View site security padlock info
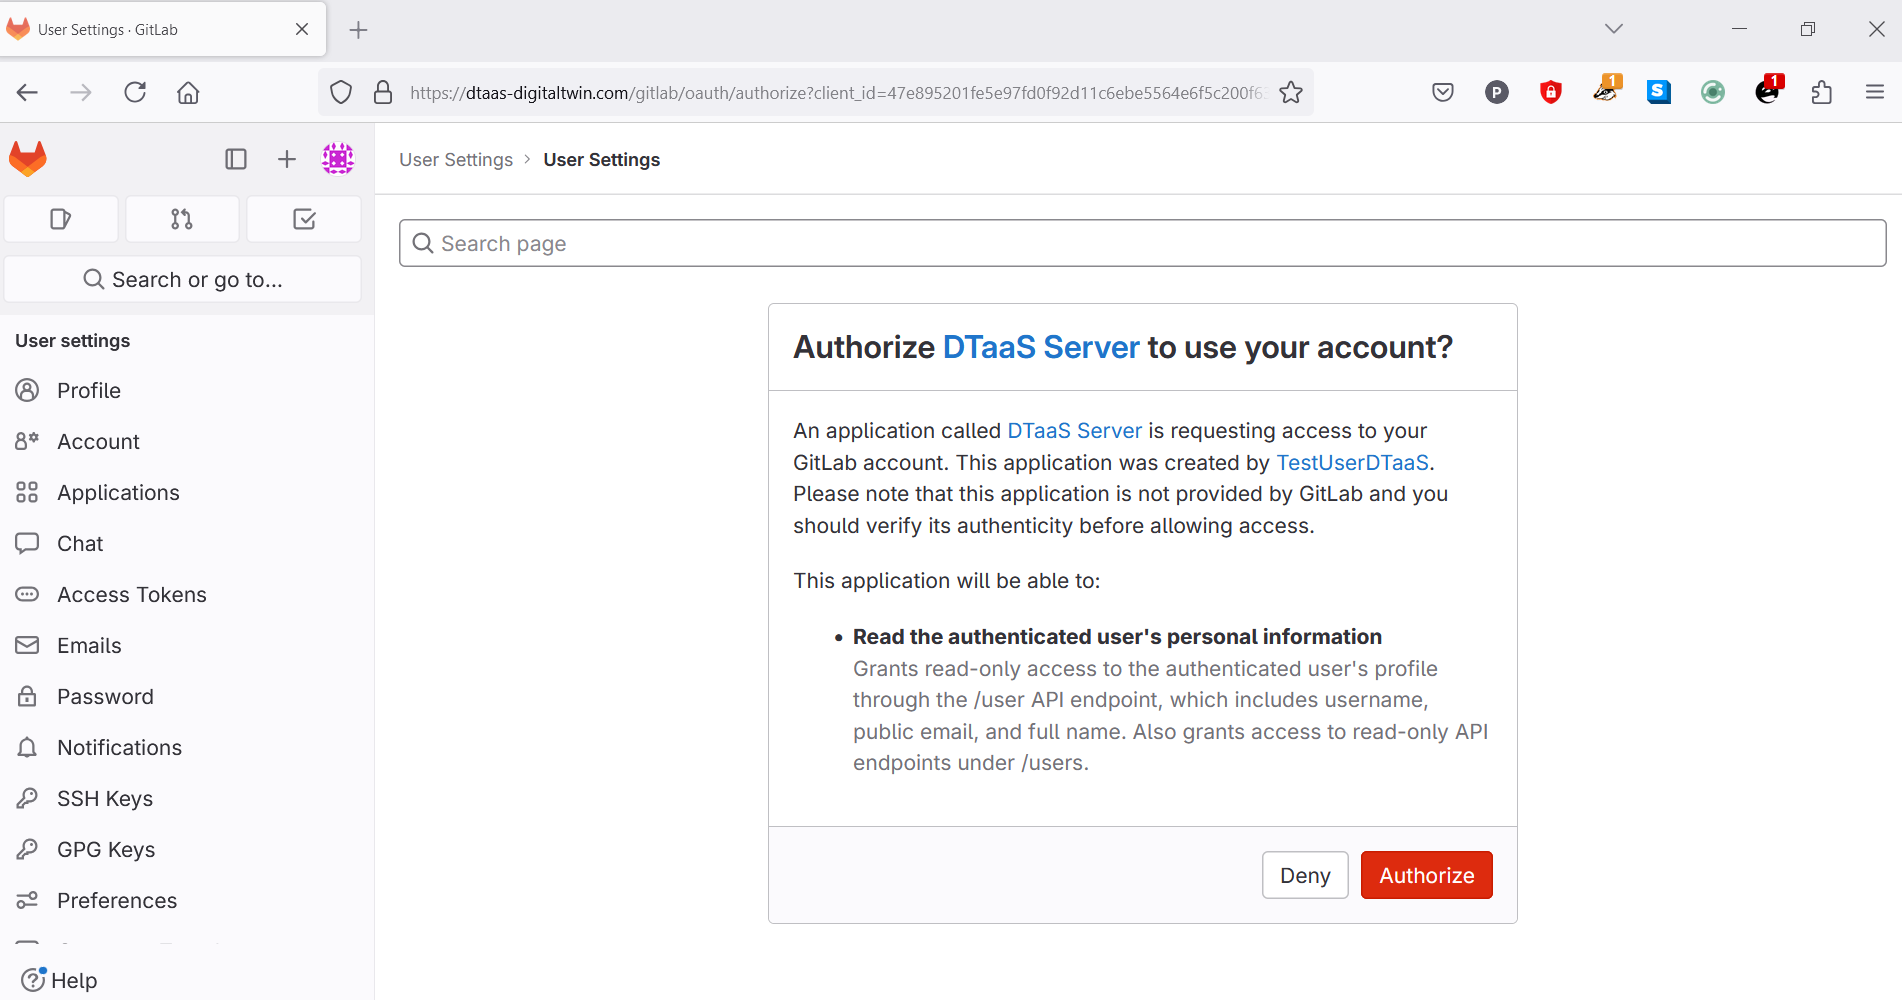The width and height of the screenshot is (1902, 1000). 383,93
